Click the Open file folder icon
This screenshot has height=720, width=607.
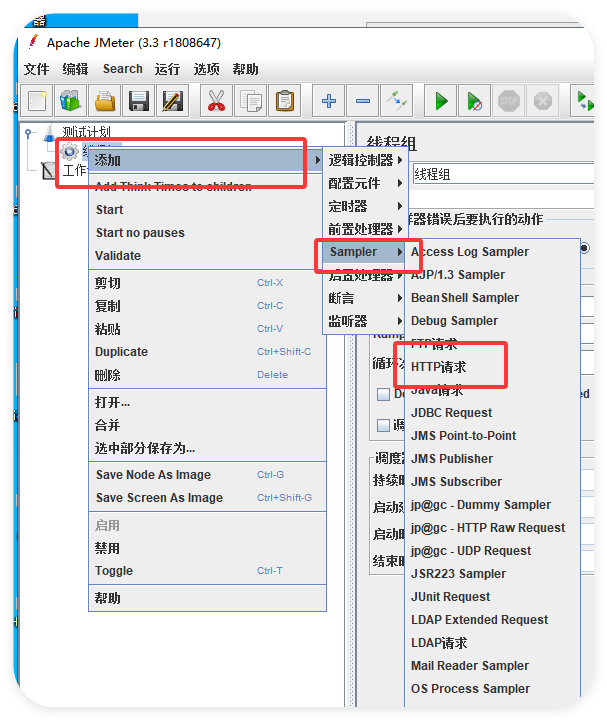click(x=105, y=101)
